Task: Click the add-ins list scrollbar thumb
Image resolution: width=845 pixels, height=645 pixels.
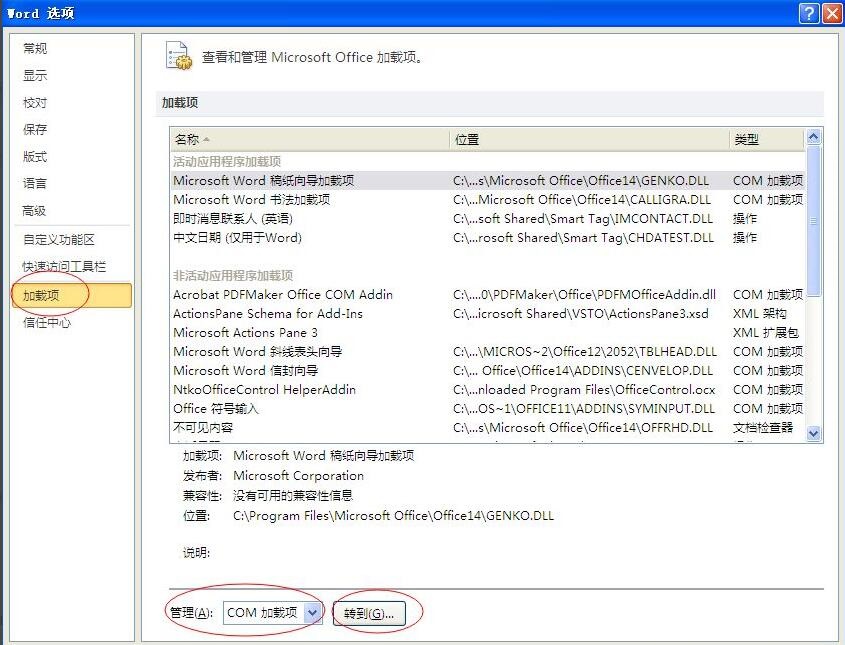Action: coord(814,221)
